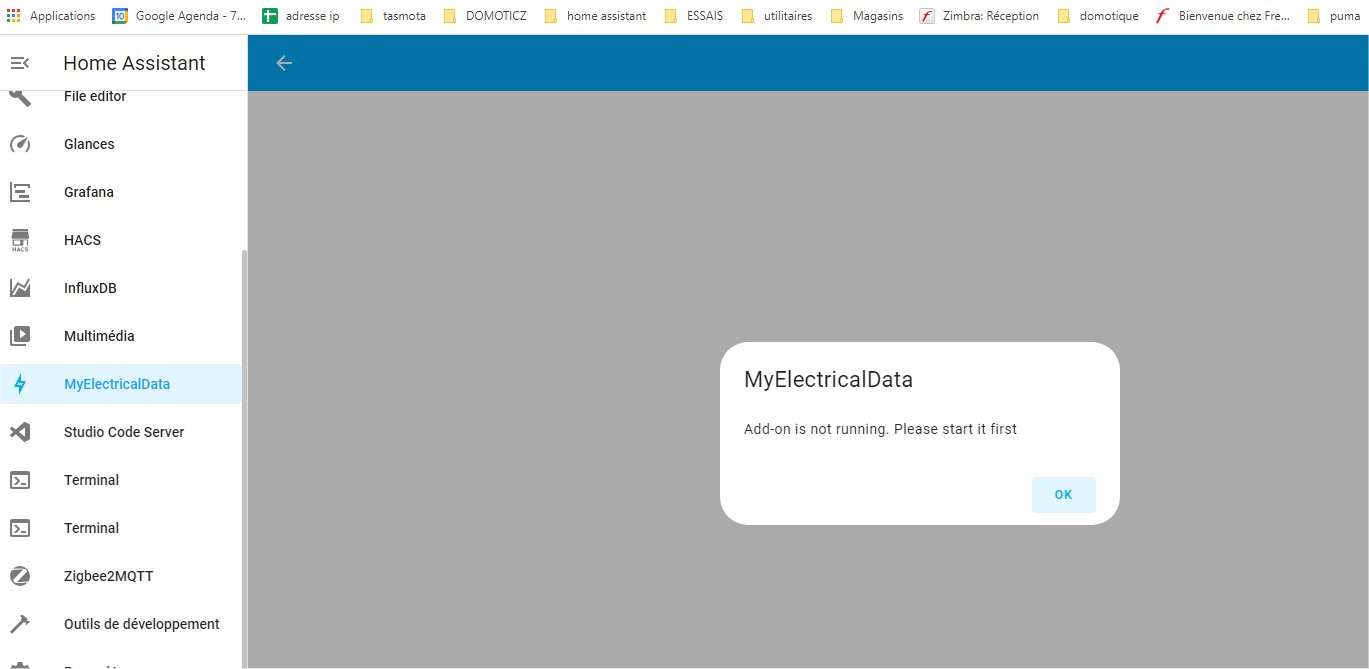Open the Google Agenda bookmark
Viewport: 1369px width, 669px height.
coord(178,16)
